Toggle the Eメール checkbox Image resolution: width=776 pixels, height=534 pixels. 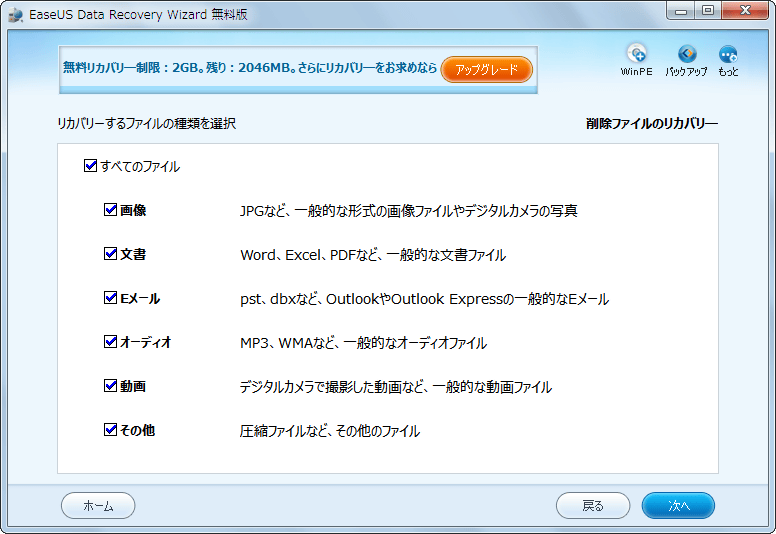(110, 298)
